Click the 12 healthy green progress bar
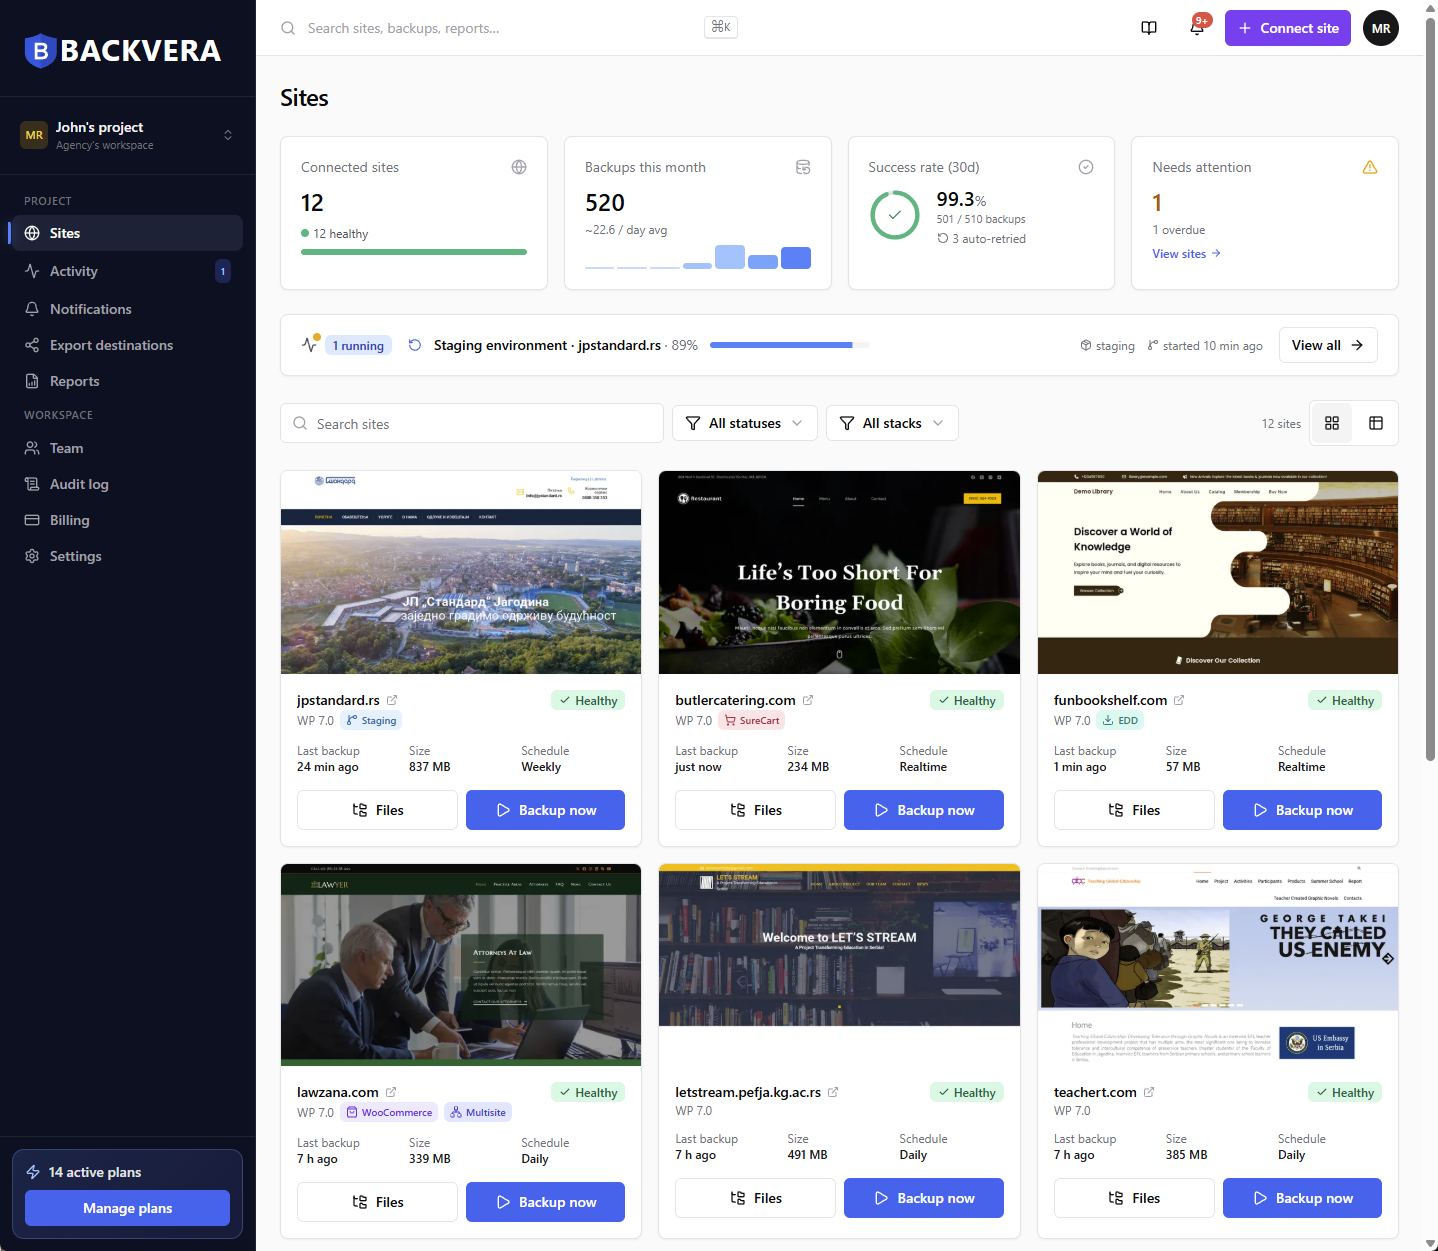The width and height of the screenshot is (1438, 1251). pos(414,252)
